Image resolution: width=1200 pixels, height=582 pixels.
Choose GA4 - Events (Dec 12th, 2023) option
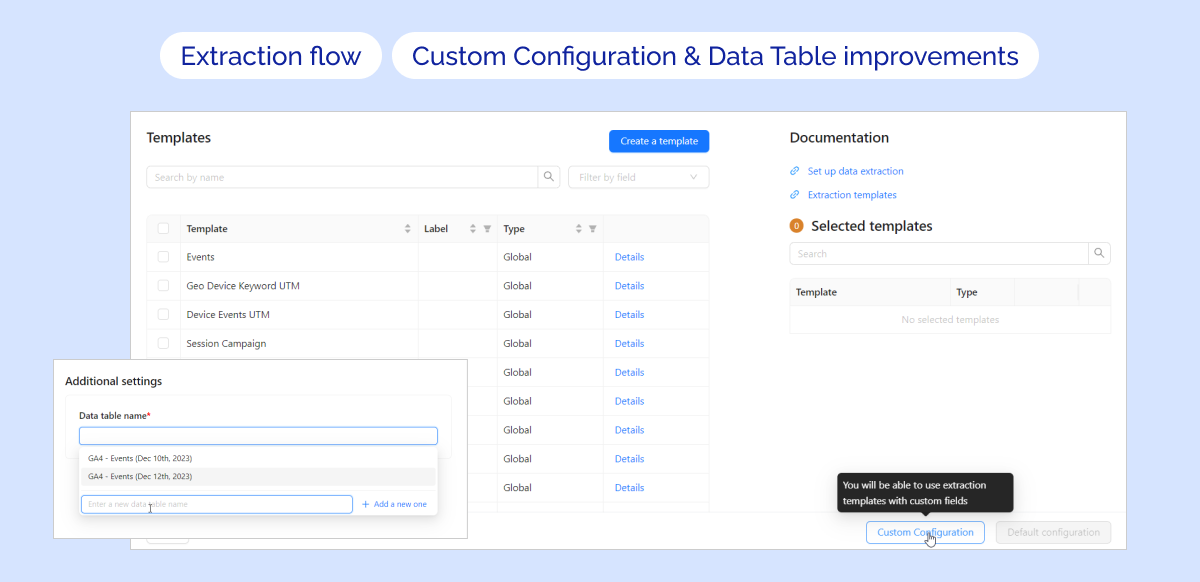pos(140,477)
